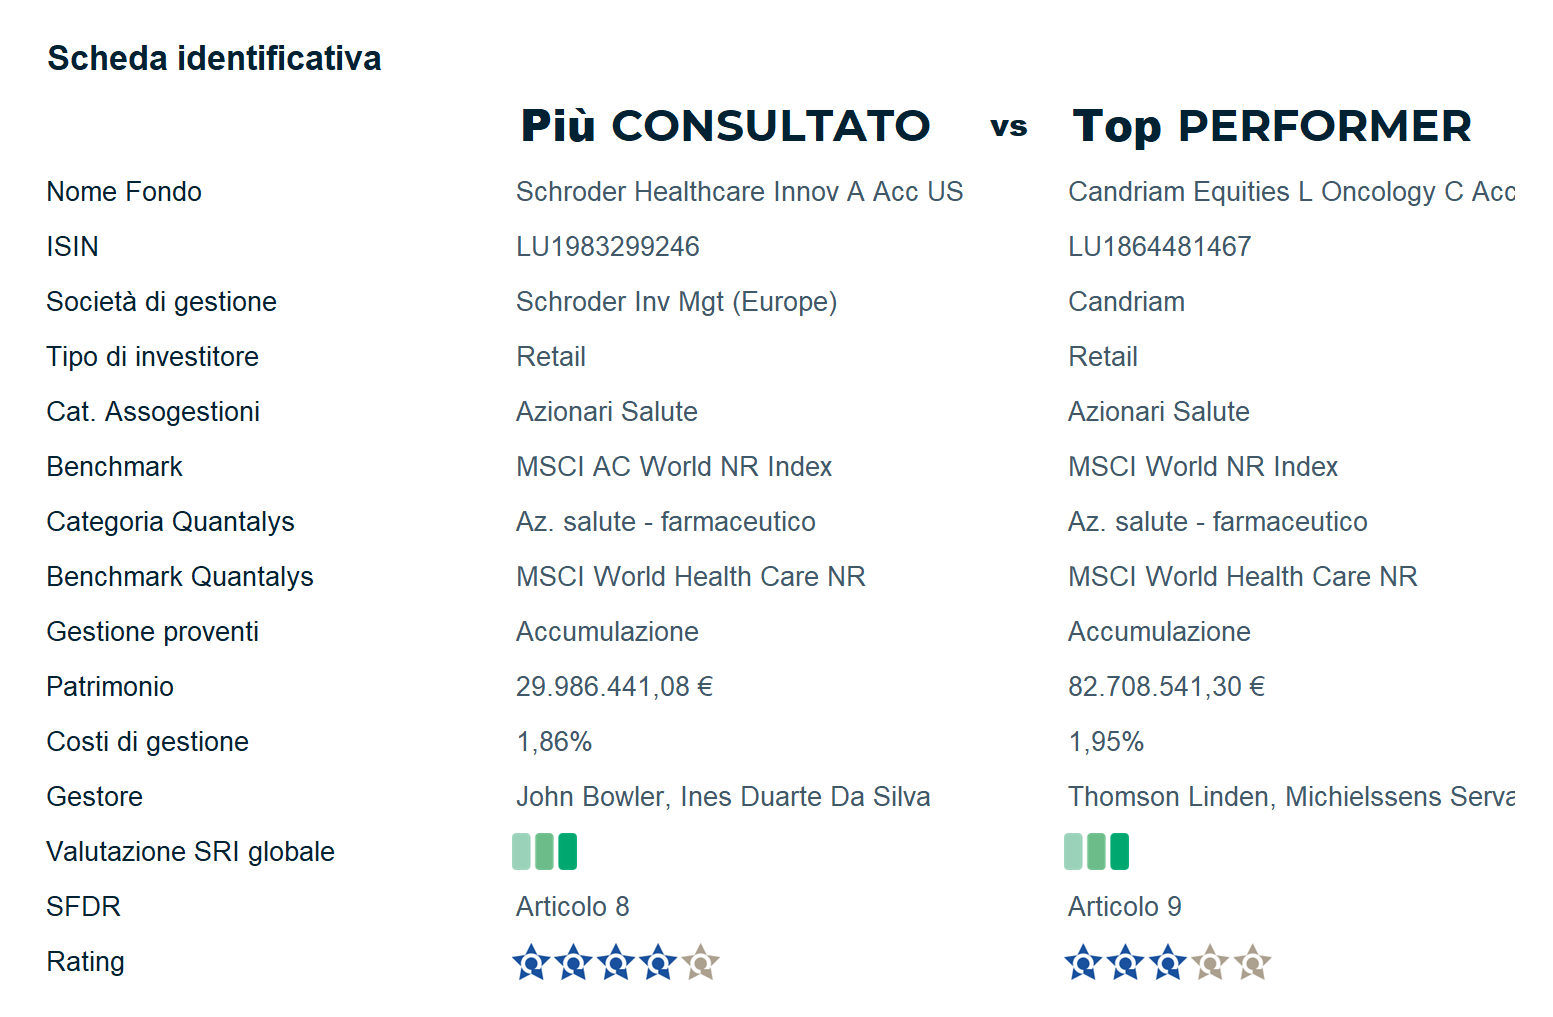Click the Articolo 9 SFDR value
Image resolution: width=1553 pixels, height=1017 pixels.
coord(1124,907)
